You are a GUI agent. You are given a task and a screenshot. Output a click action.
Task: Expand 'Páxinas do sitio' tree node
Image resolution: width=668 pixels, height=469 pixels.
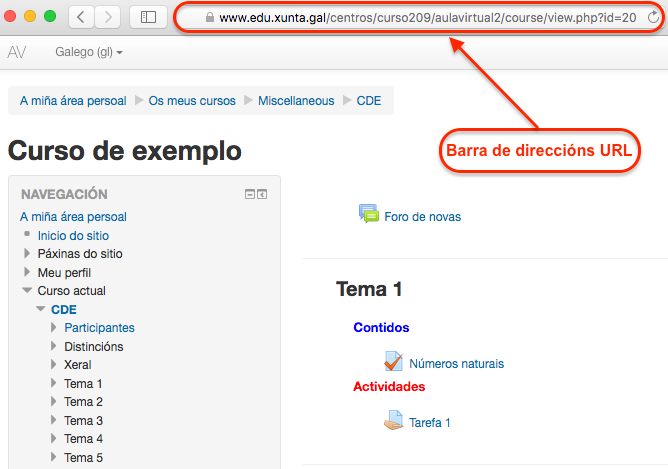27,253
